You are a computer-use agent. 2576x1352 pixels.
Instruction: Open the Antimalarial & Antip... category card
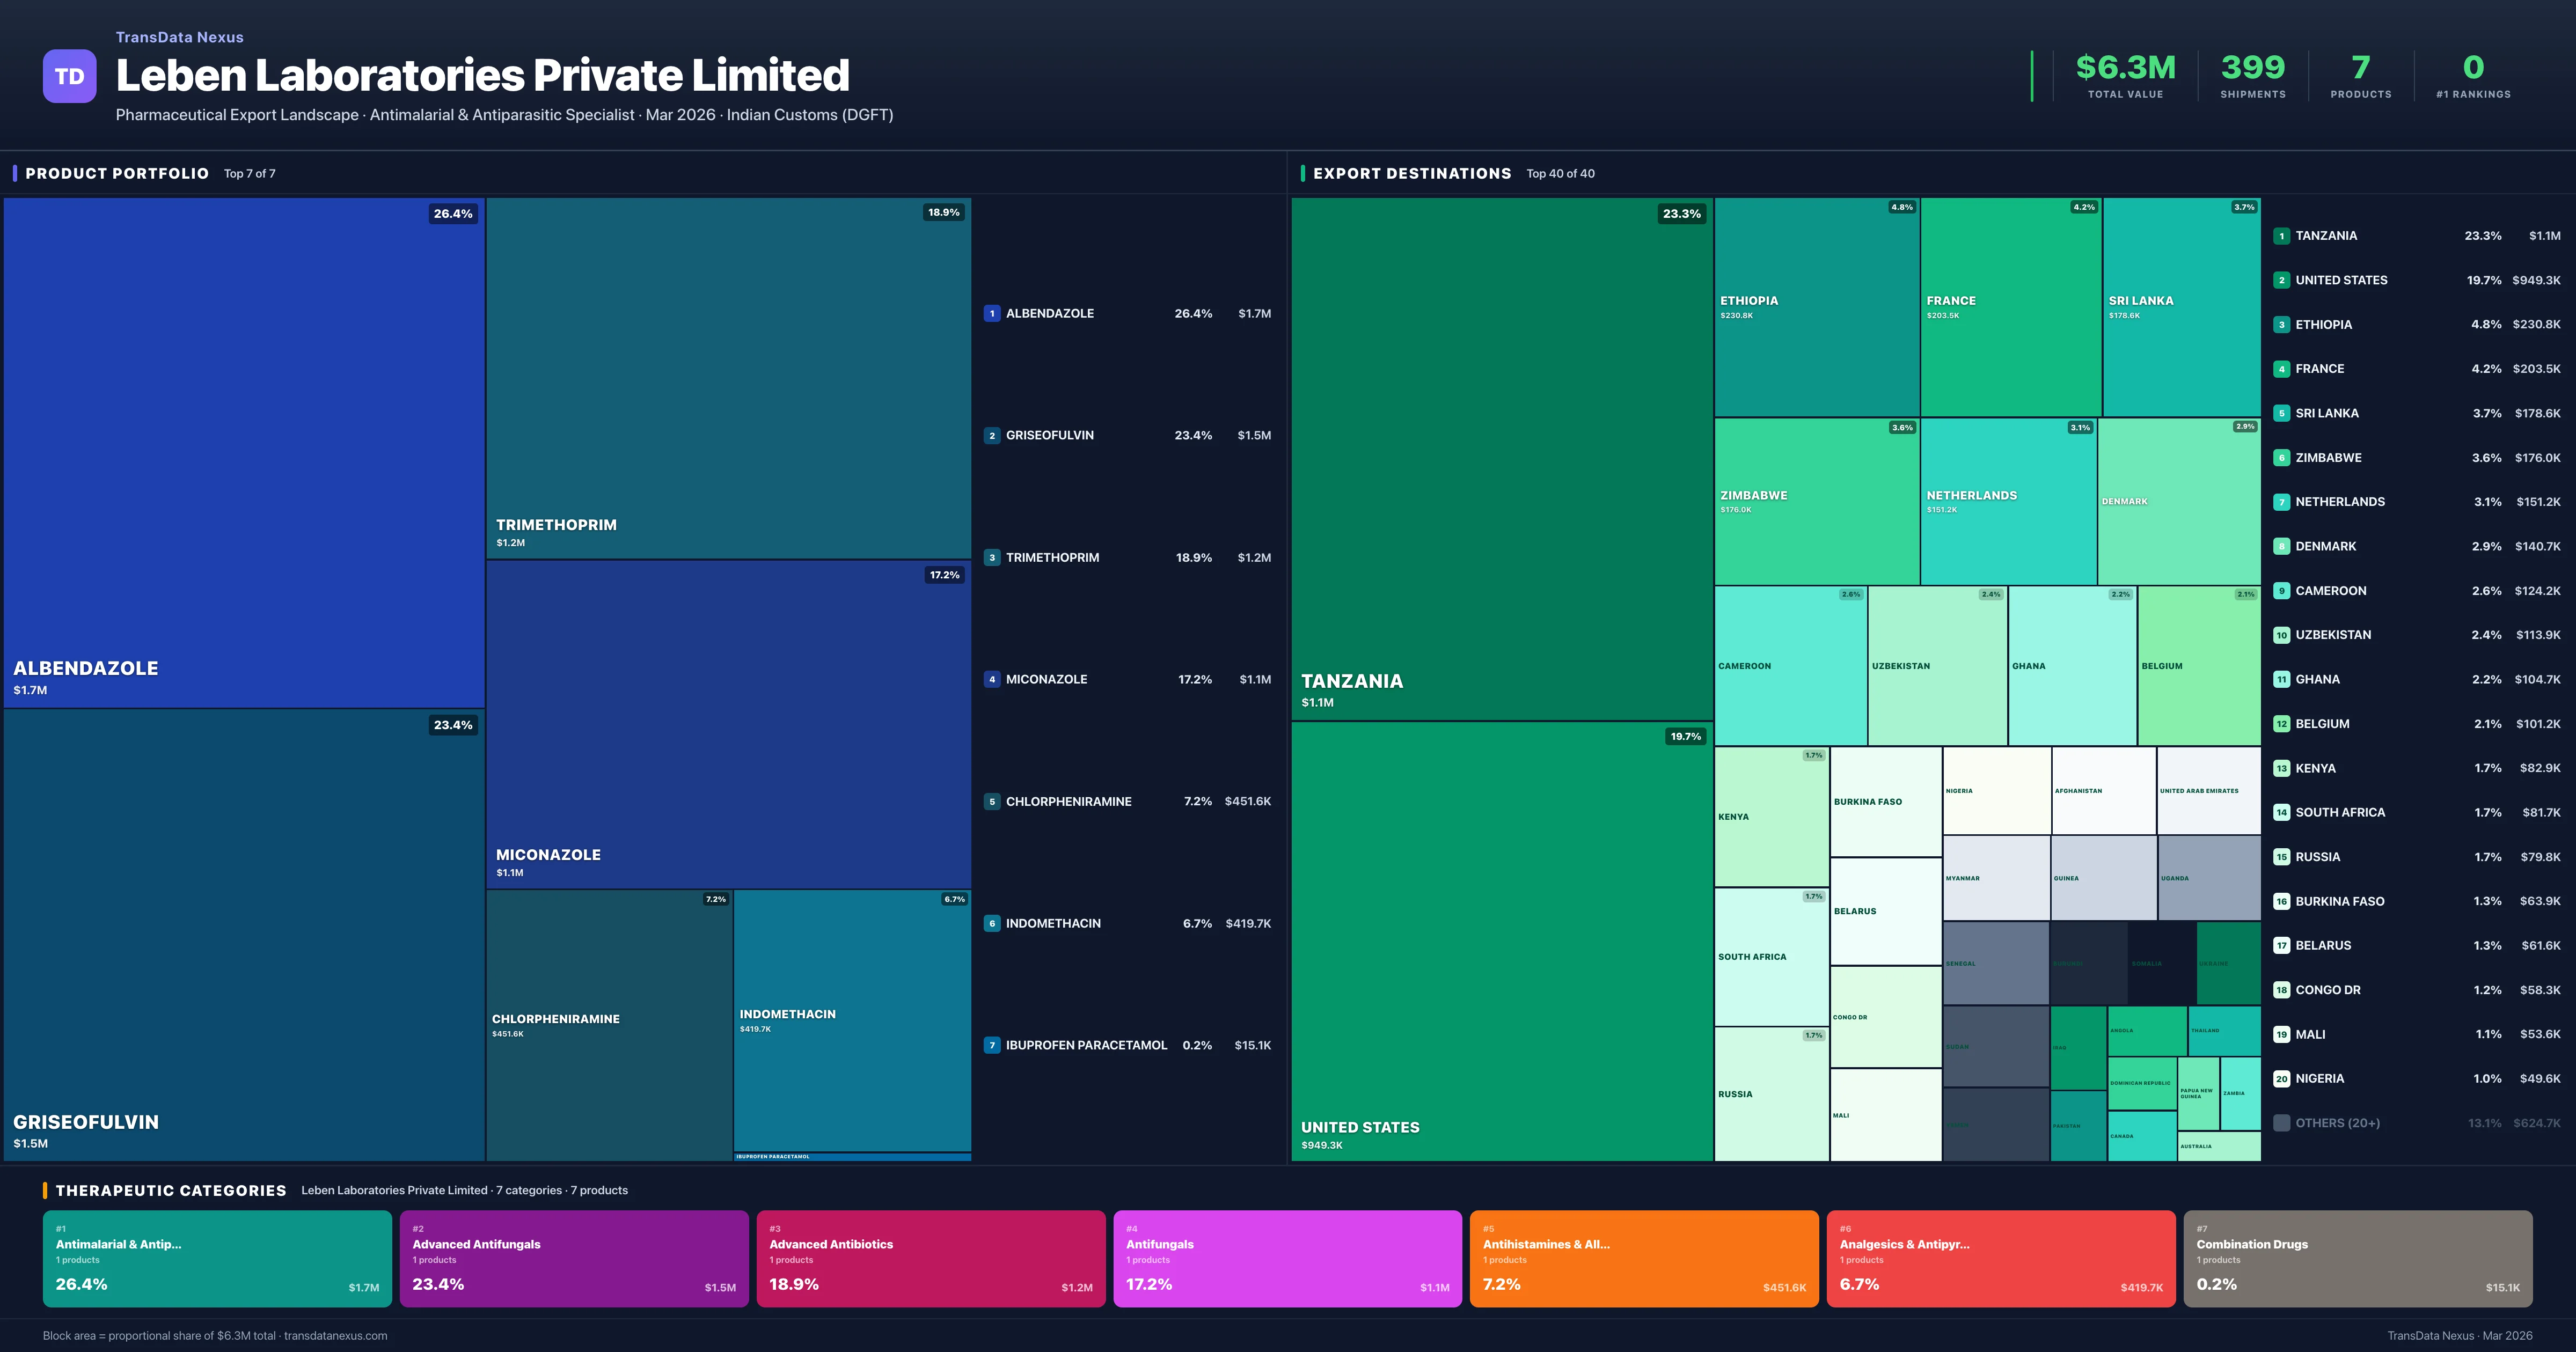pos(217,1258)
